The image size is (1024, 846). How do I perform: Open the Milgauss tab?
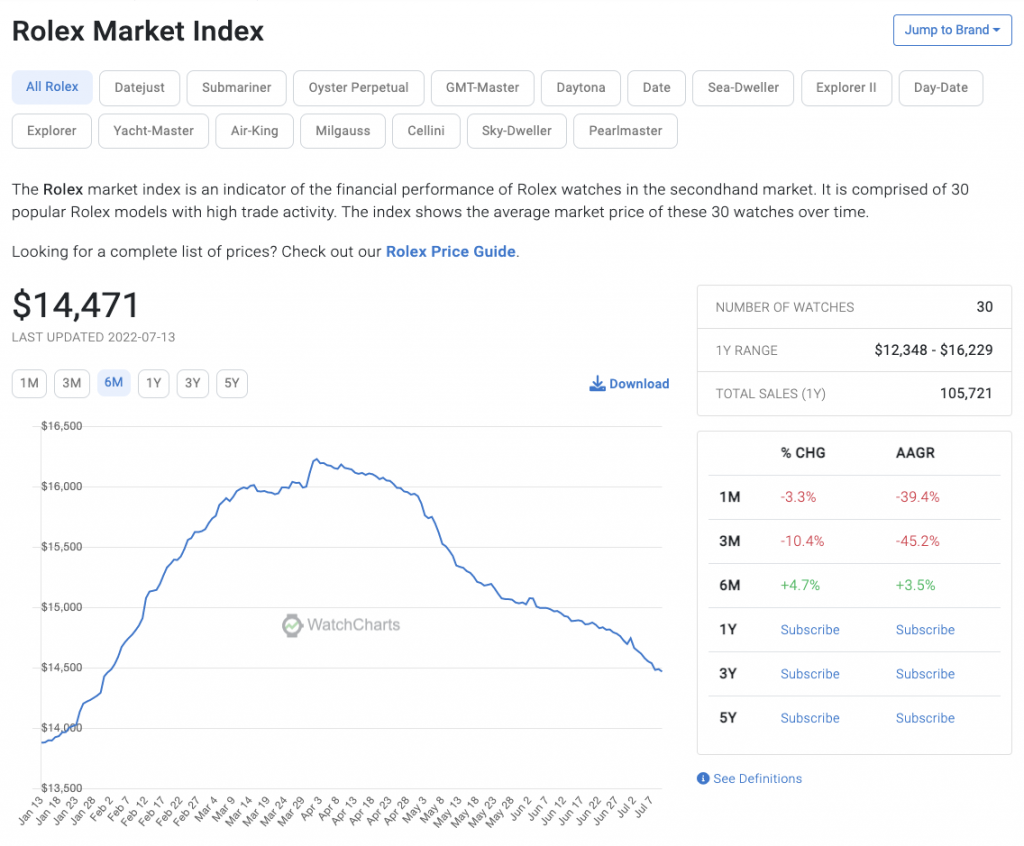[x=343, y=131]
